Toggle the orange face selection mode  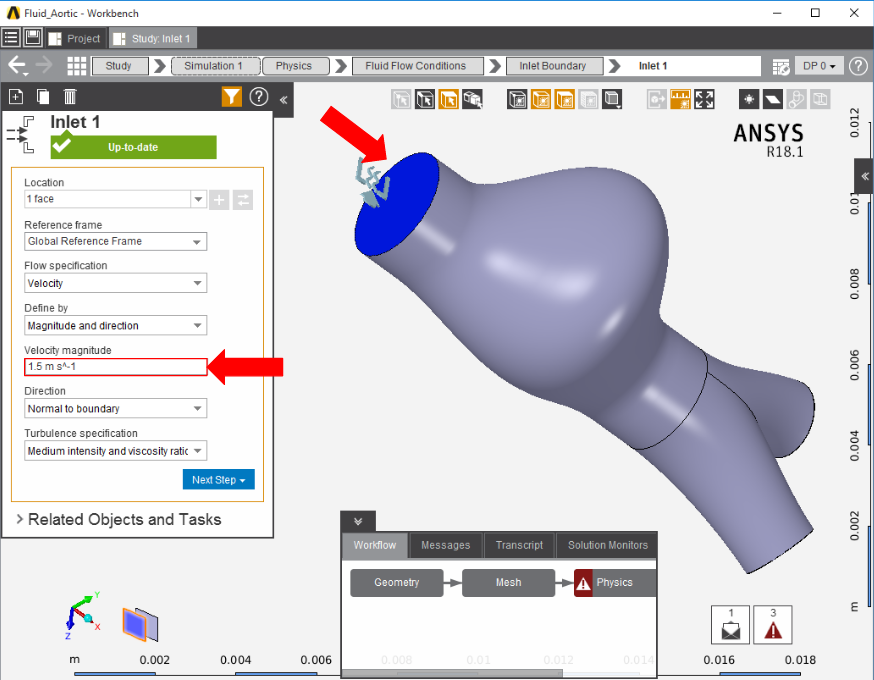pos(449,100)
